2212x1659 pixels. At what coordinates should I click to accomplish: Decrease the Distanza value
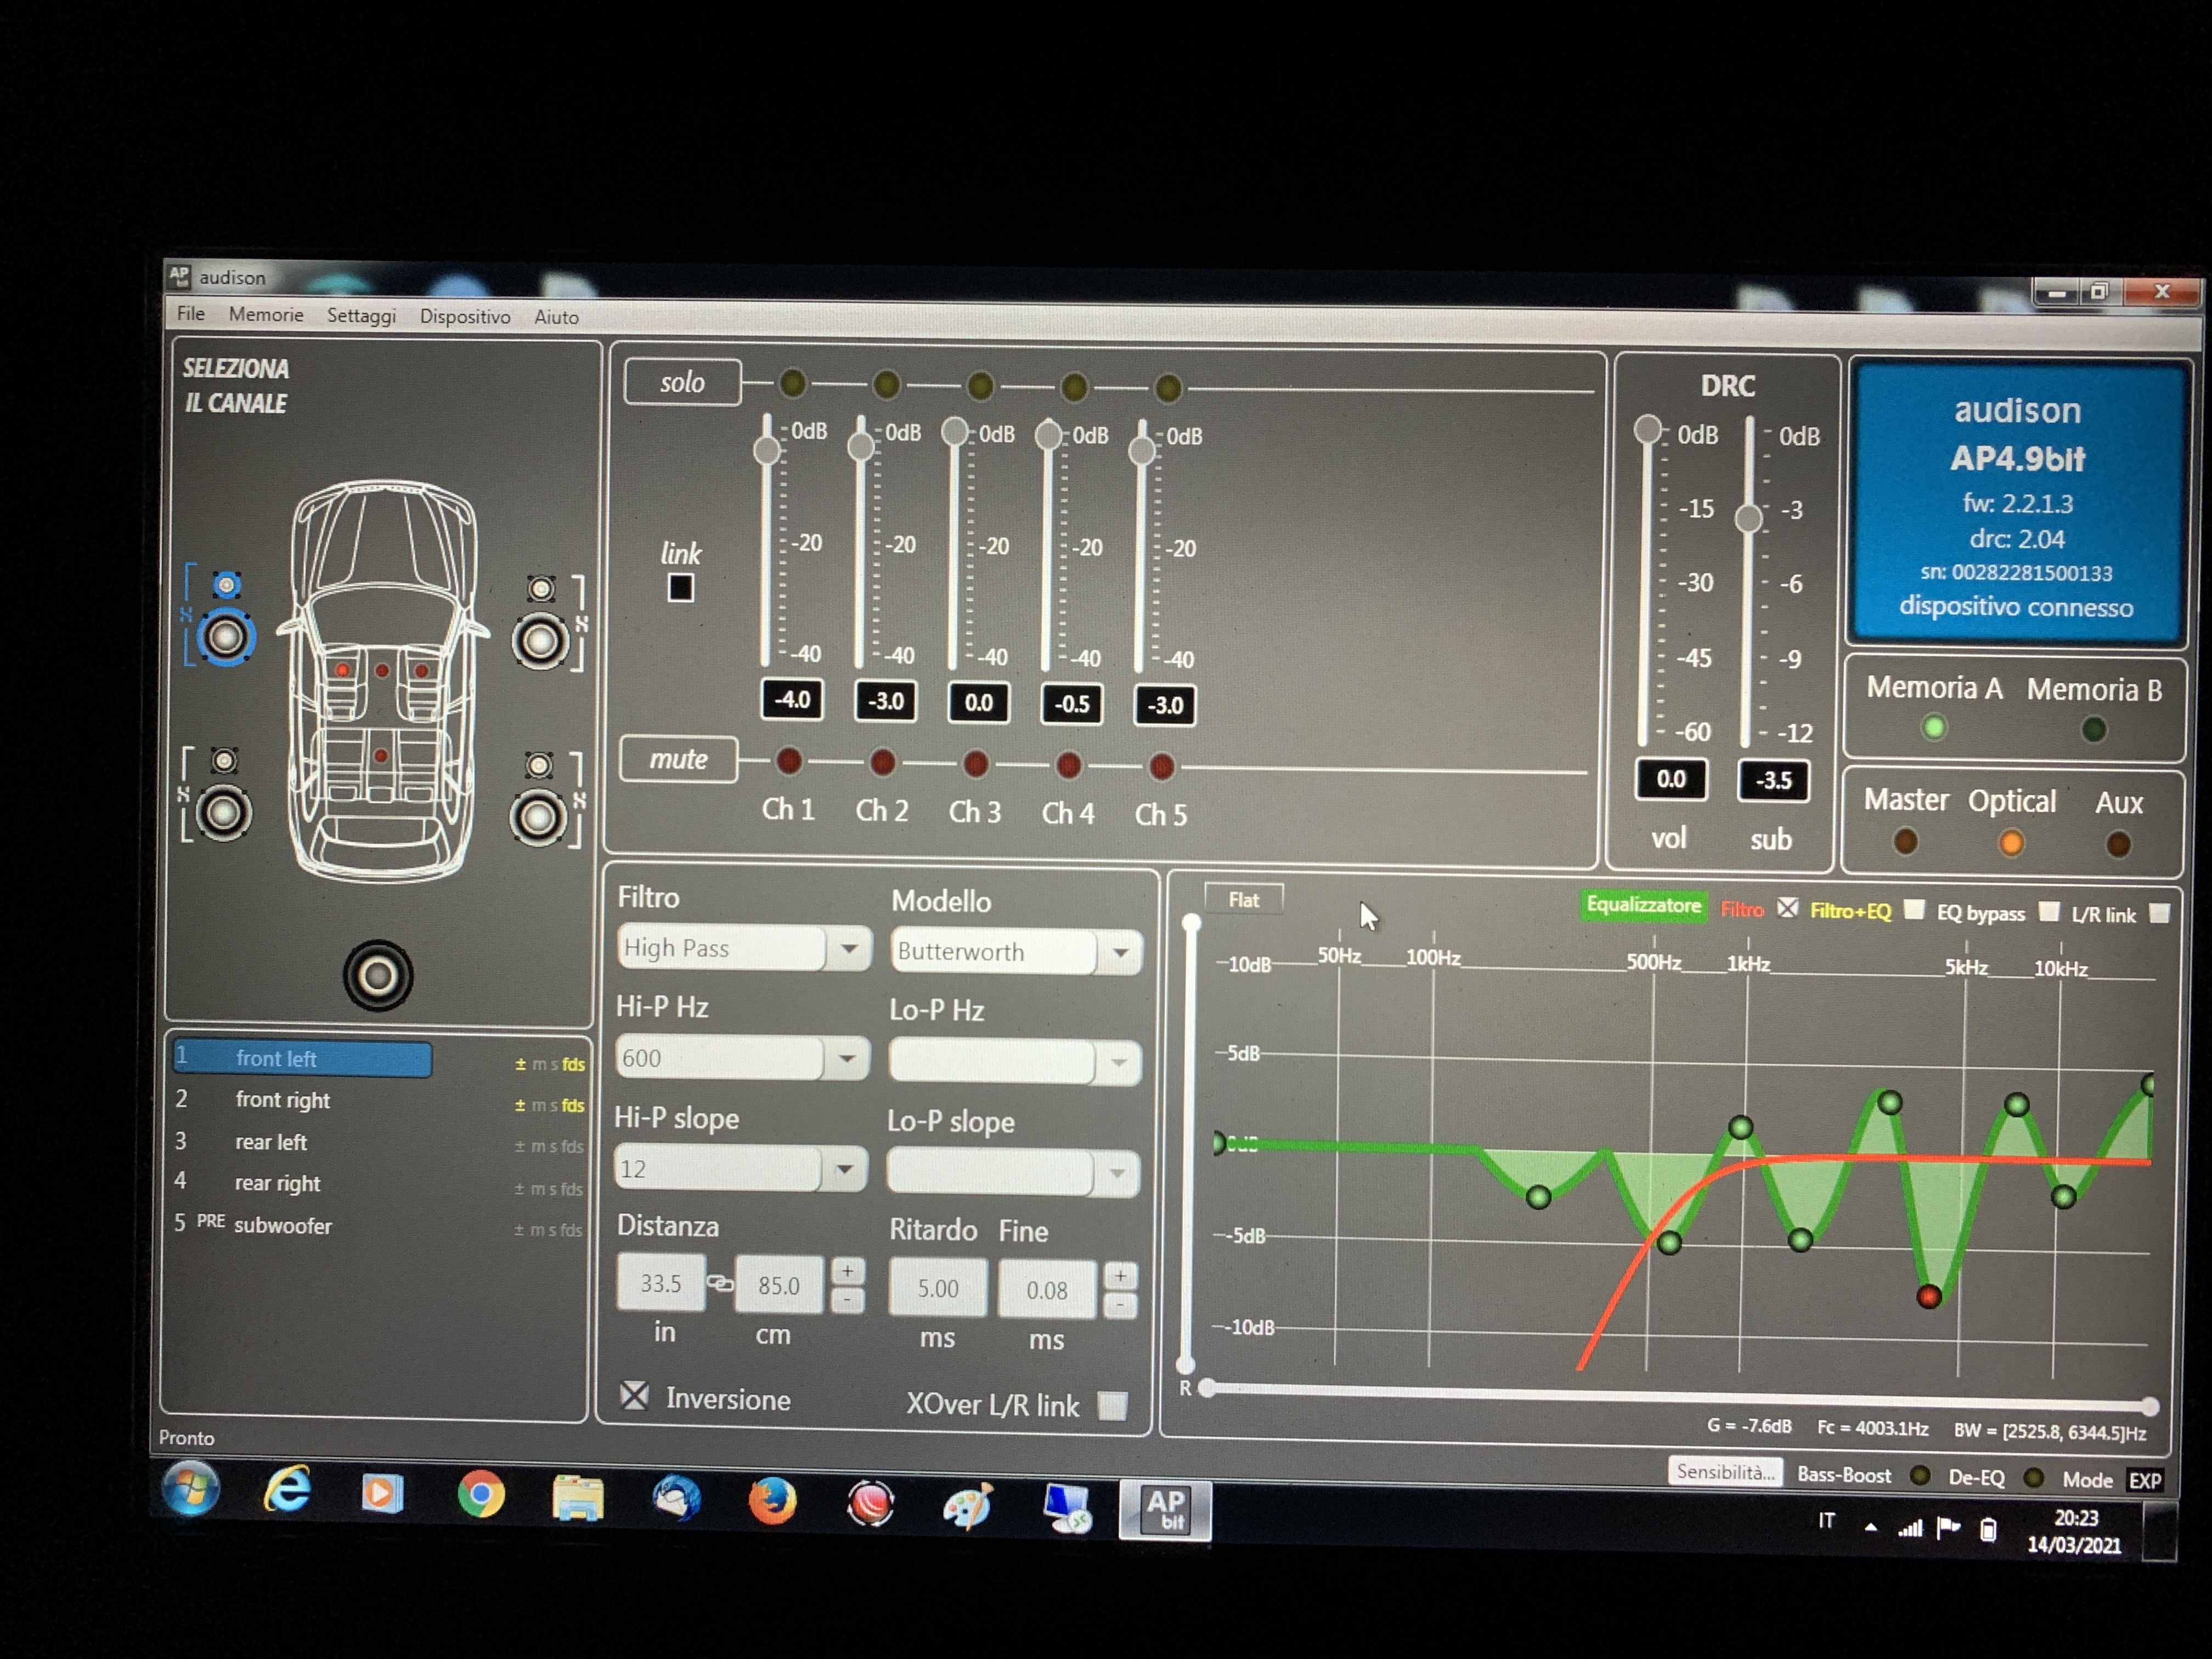[847, 1299]
